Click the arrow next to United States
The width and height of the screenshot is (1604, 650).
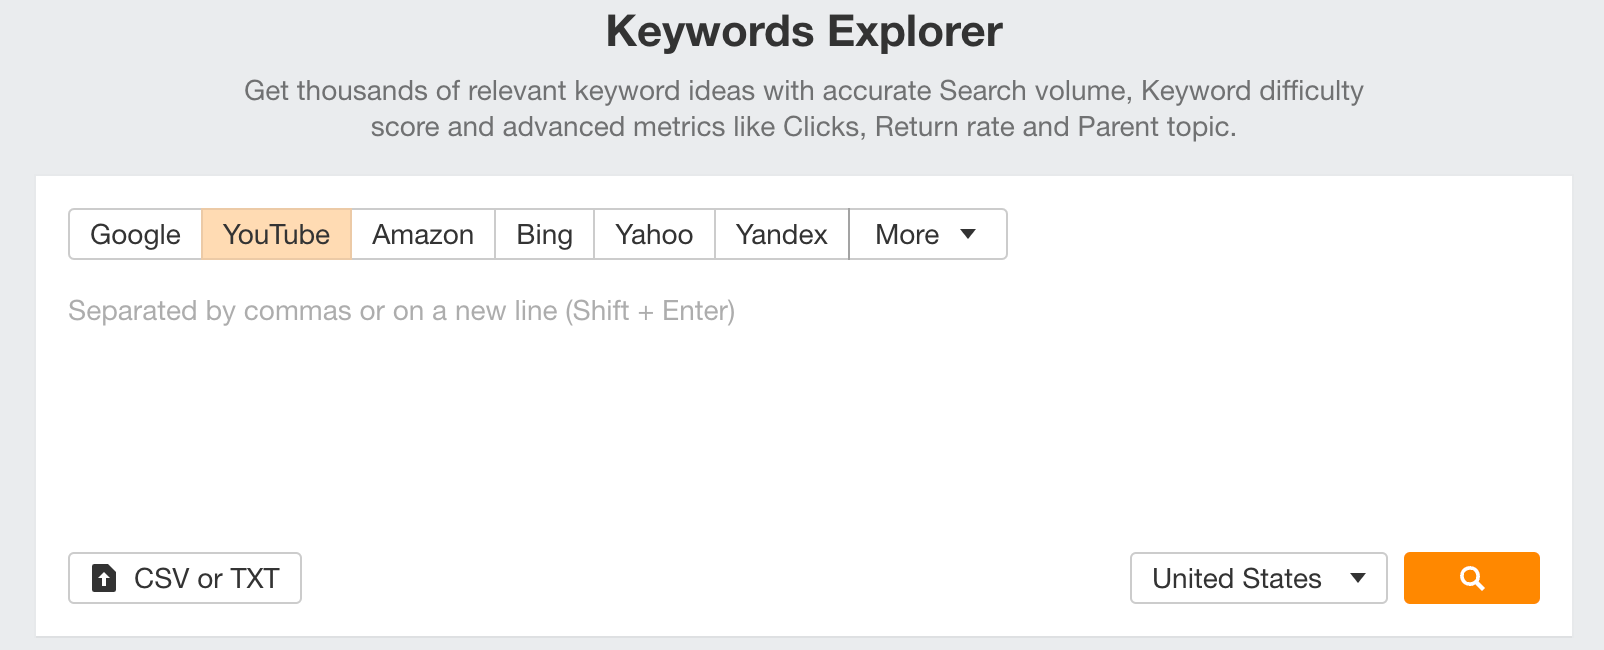tap(1358, 578)
